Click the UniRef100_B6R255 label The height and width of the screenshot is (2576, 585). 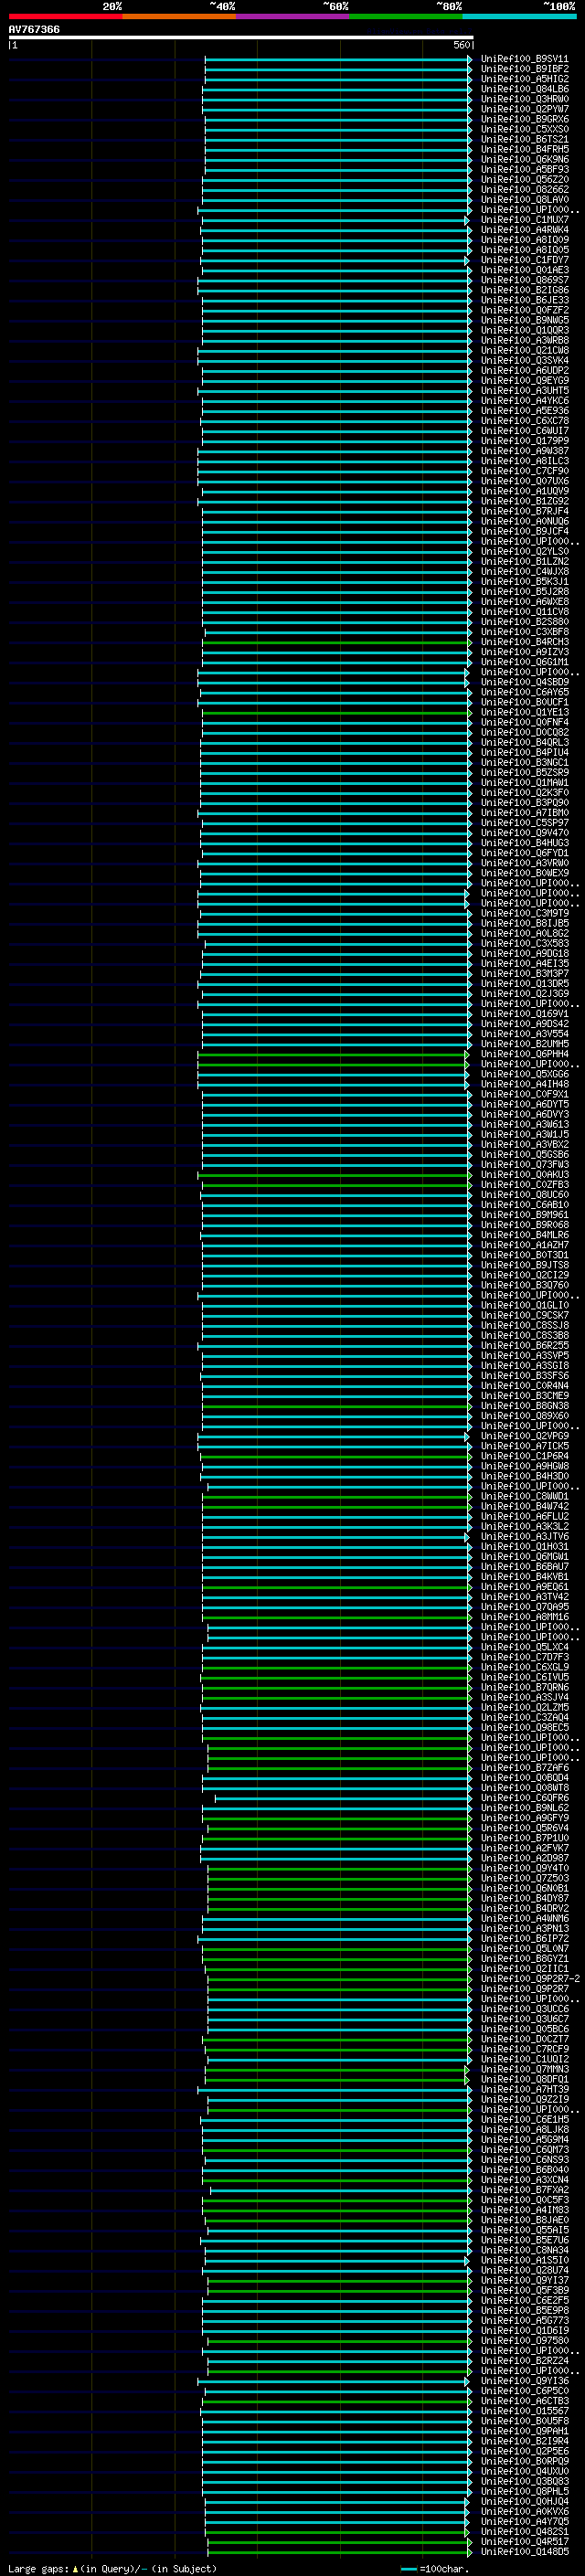pos(525,1345)
